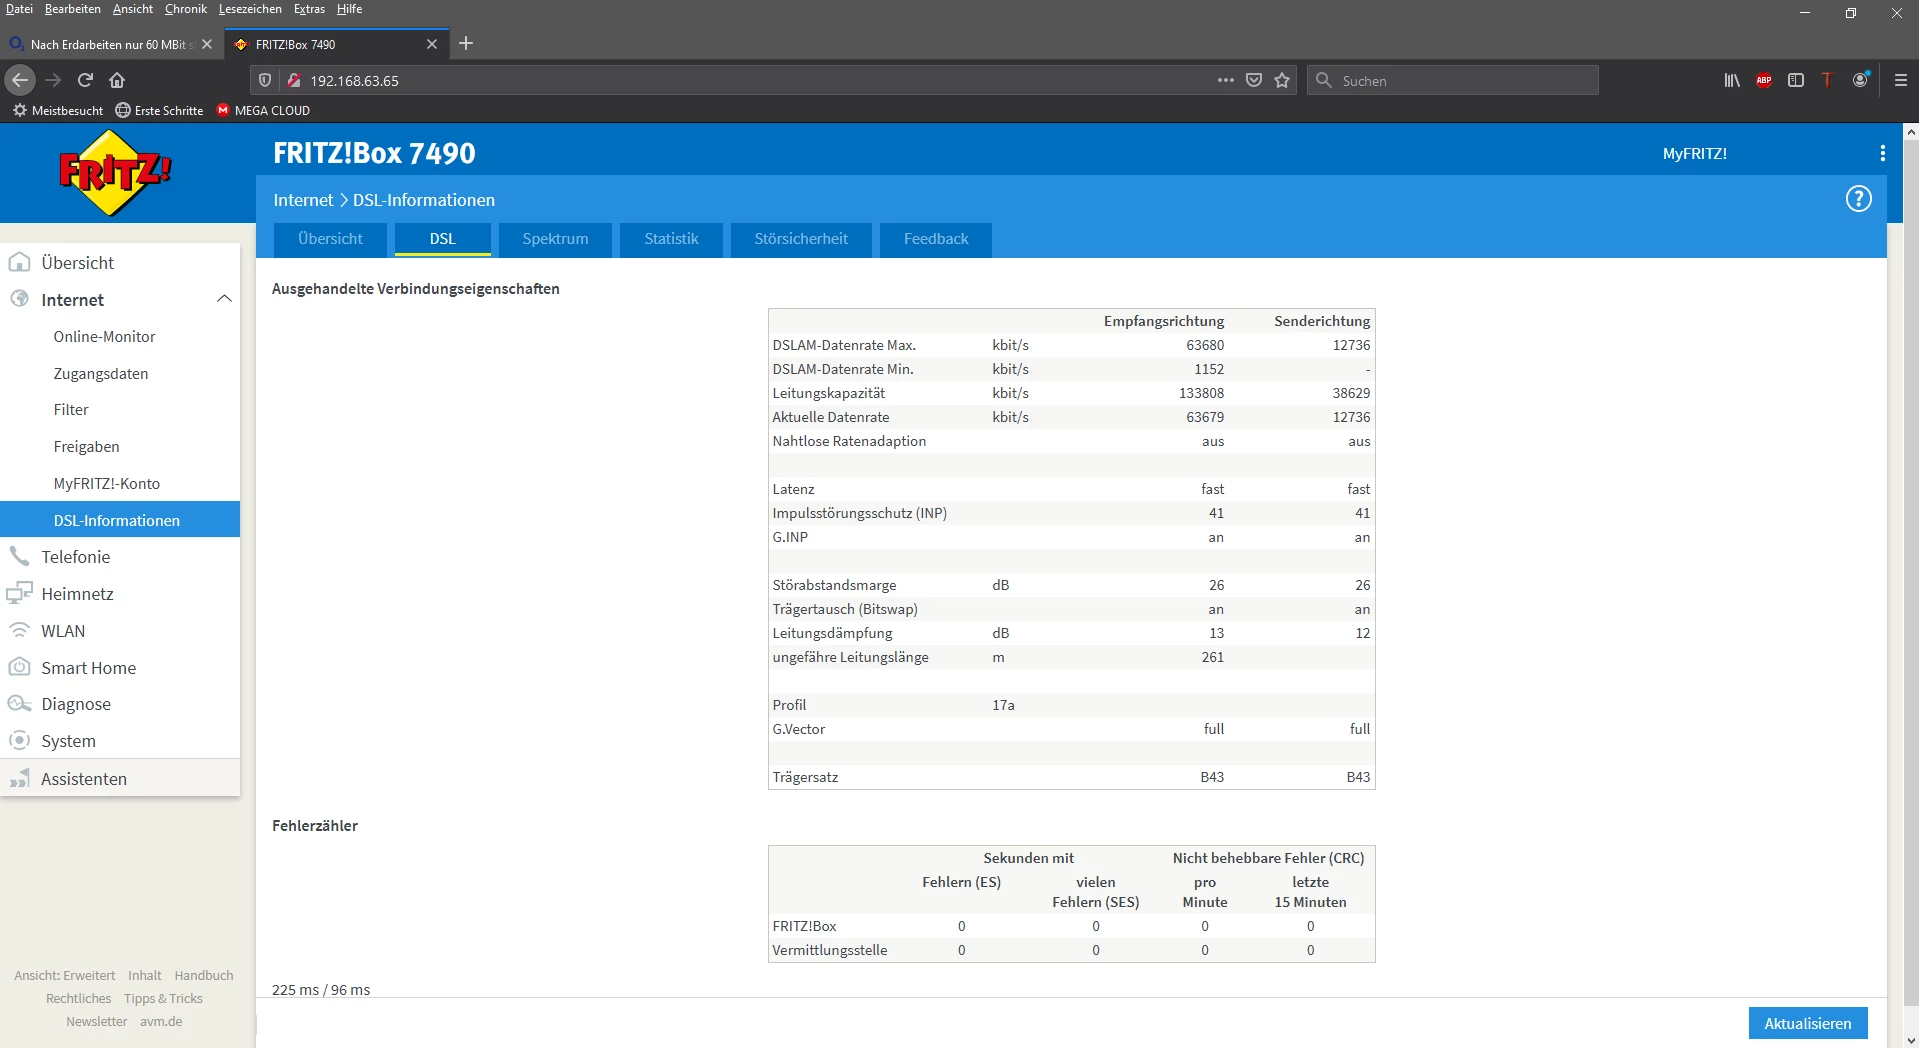The height and width of the screenshot is (1048, 1919).
Task: Switch to the Störsicherheit tab
Action: (800, 239)
